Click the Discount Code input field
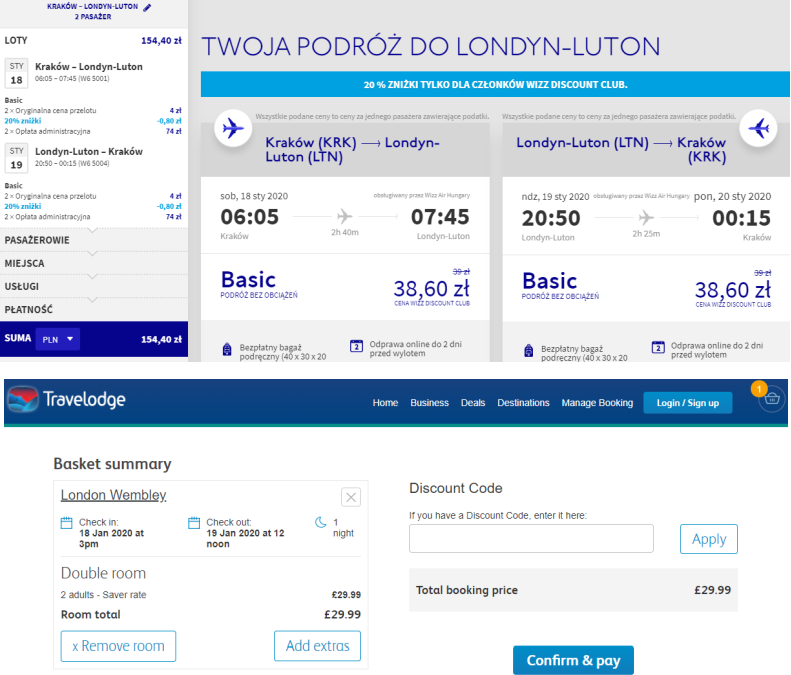 coord(531,539)
